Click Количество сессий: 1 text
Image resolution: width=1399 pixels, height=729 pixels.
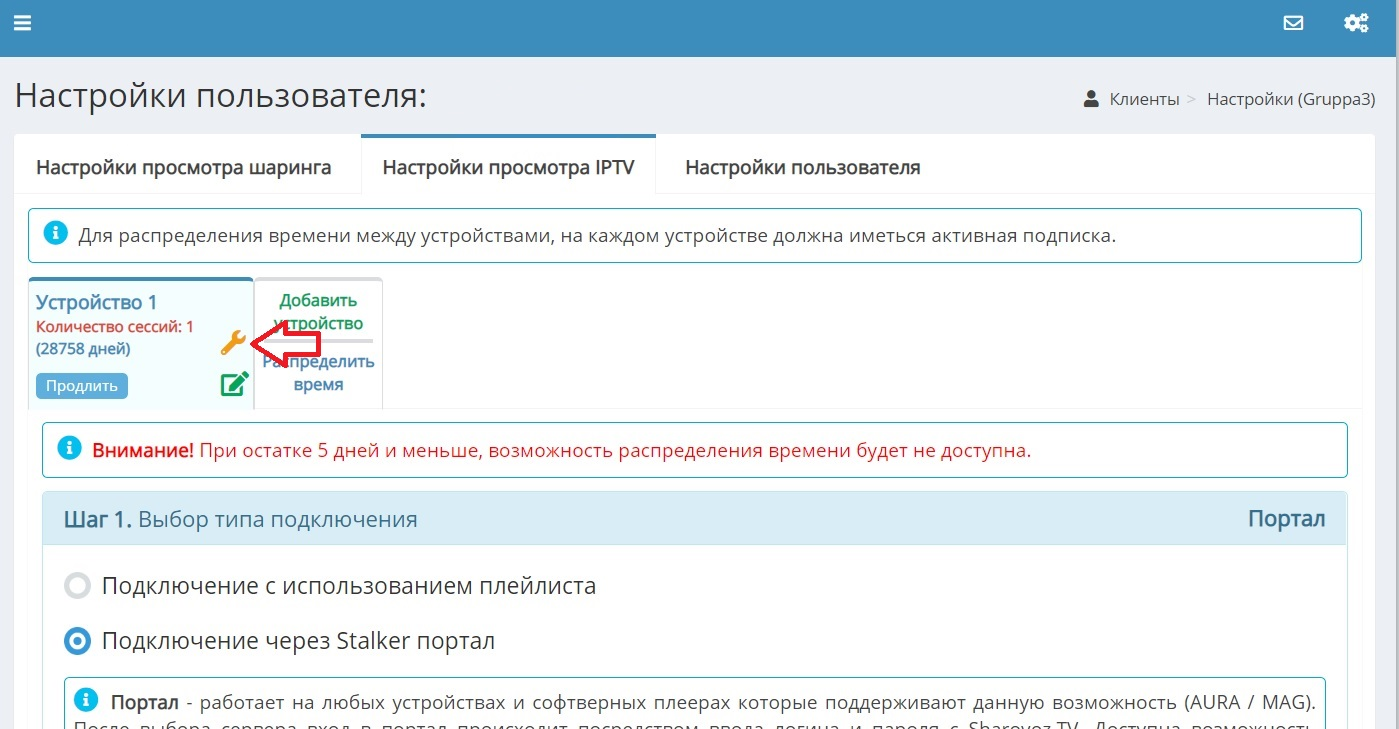(x=115, y=327)
